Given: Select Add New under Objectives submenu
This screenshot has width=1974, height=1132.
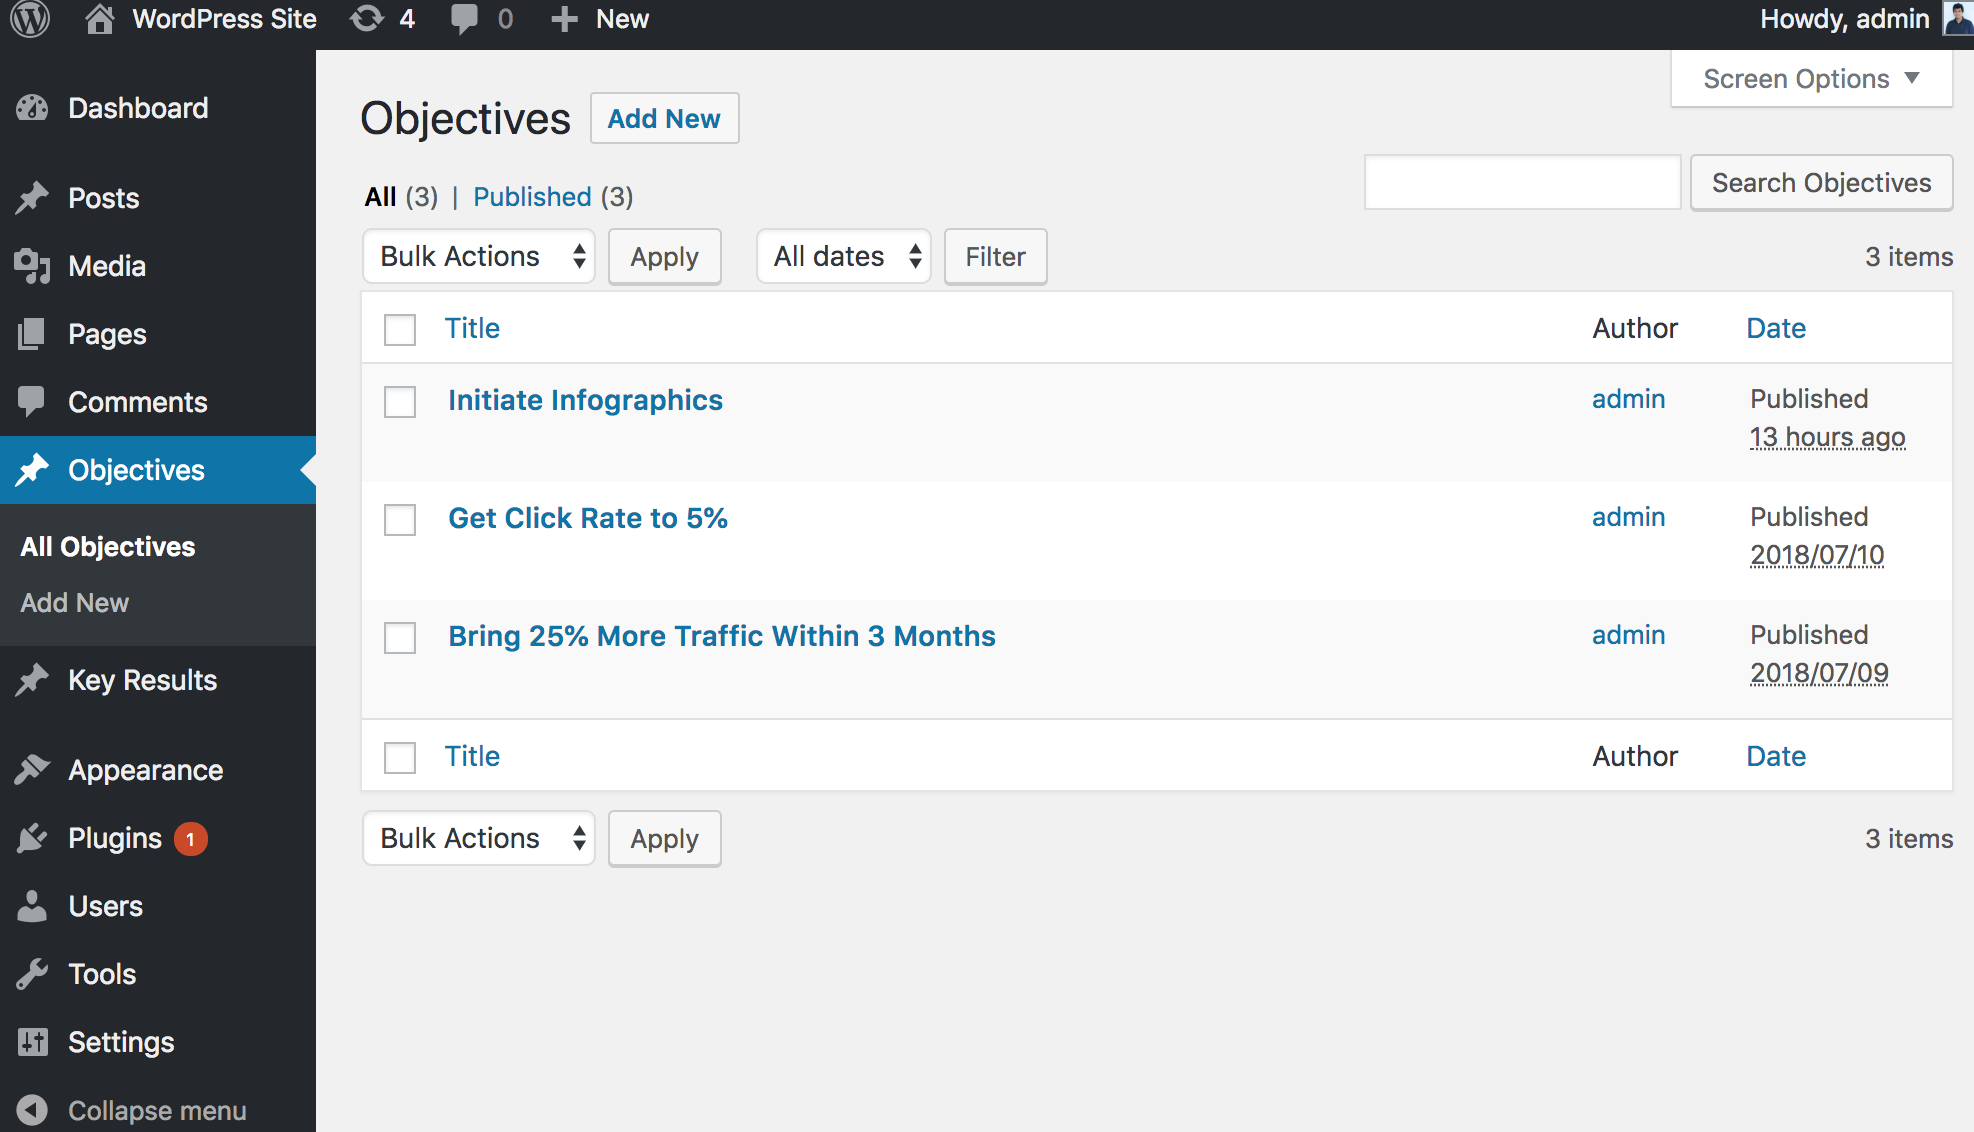Looking at the screenshot, I should click(x=75, y=603).
